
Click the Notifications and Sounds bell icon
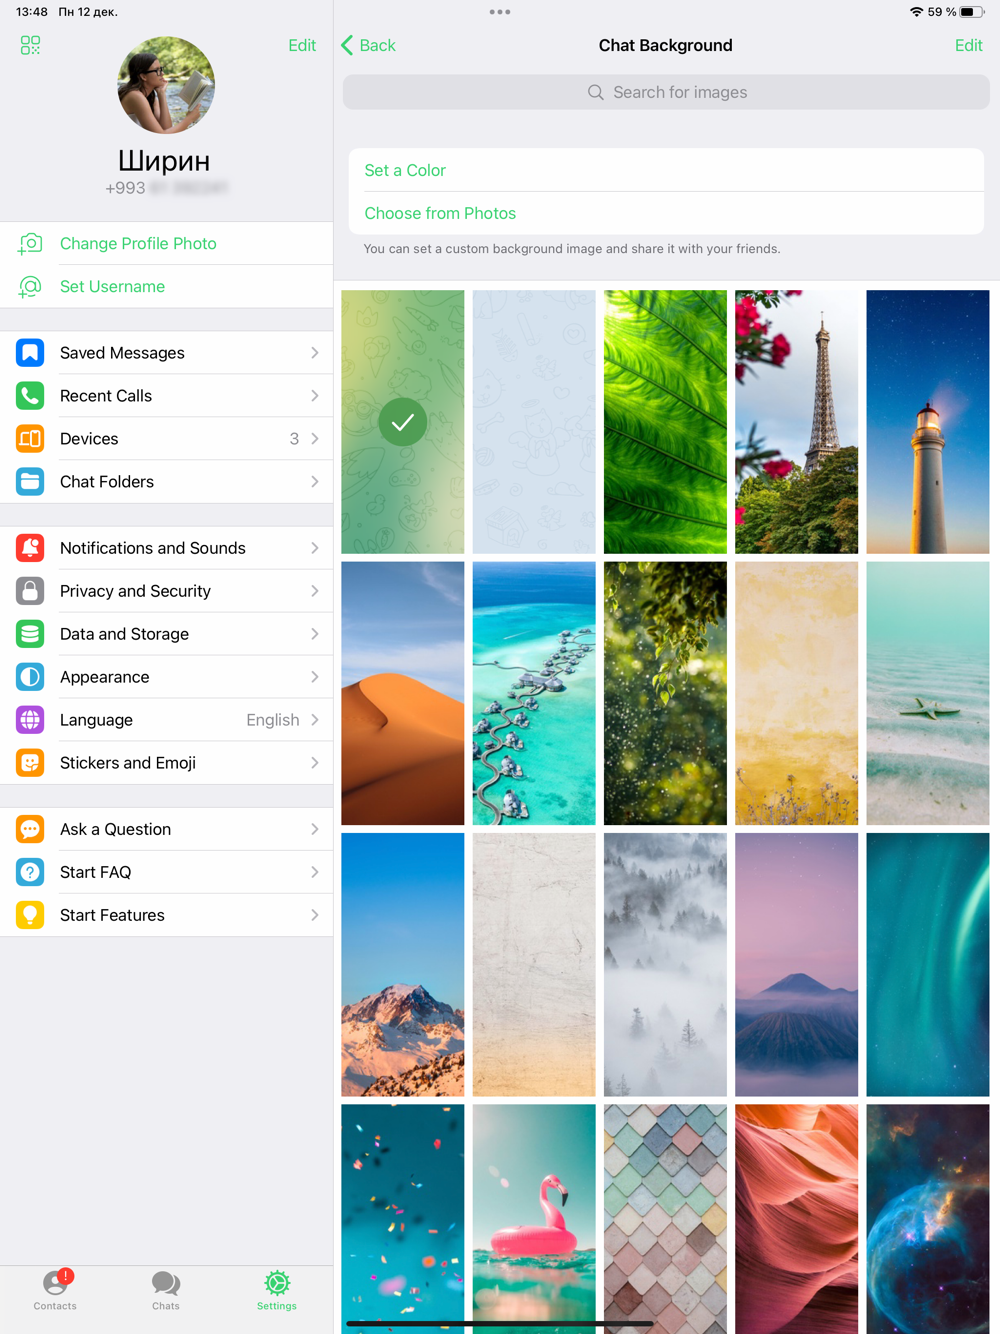click(30, 548)
